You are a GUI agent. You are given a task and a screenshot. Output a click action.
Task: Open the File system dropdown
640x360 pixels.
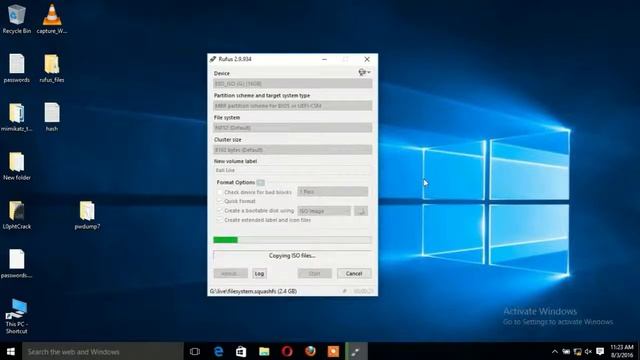pyautogui.click(x=293, y=128)
